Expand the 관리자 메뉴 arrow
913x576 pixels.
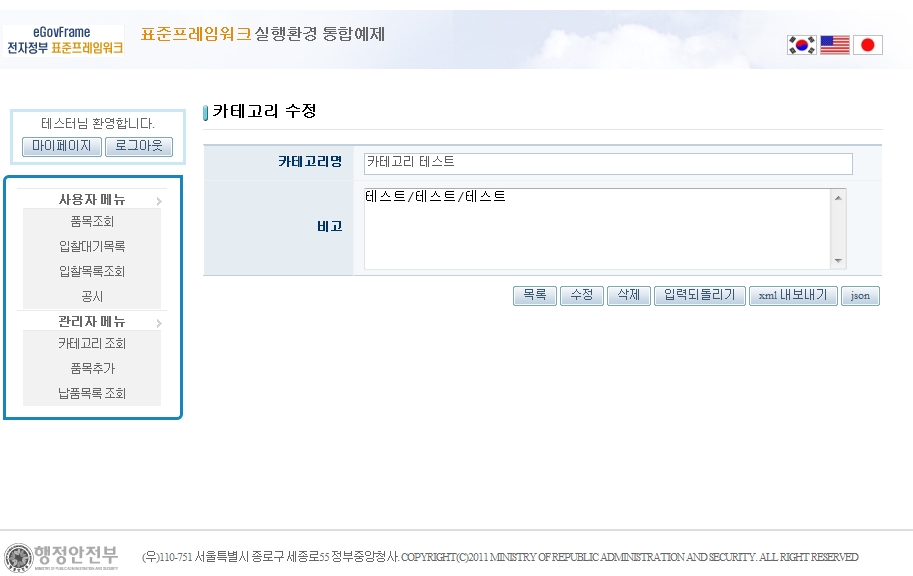tap(159, 322)
